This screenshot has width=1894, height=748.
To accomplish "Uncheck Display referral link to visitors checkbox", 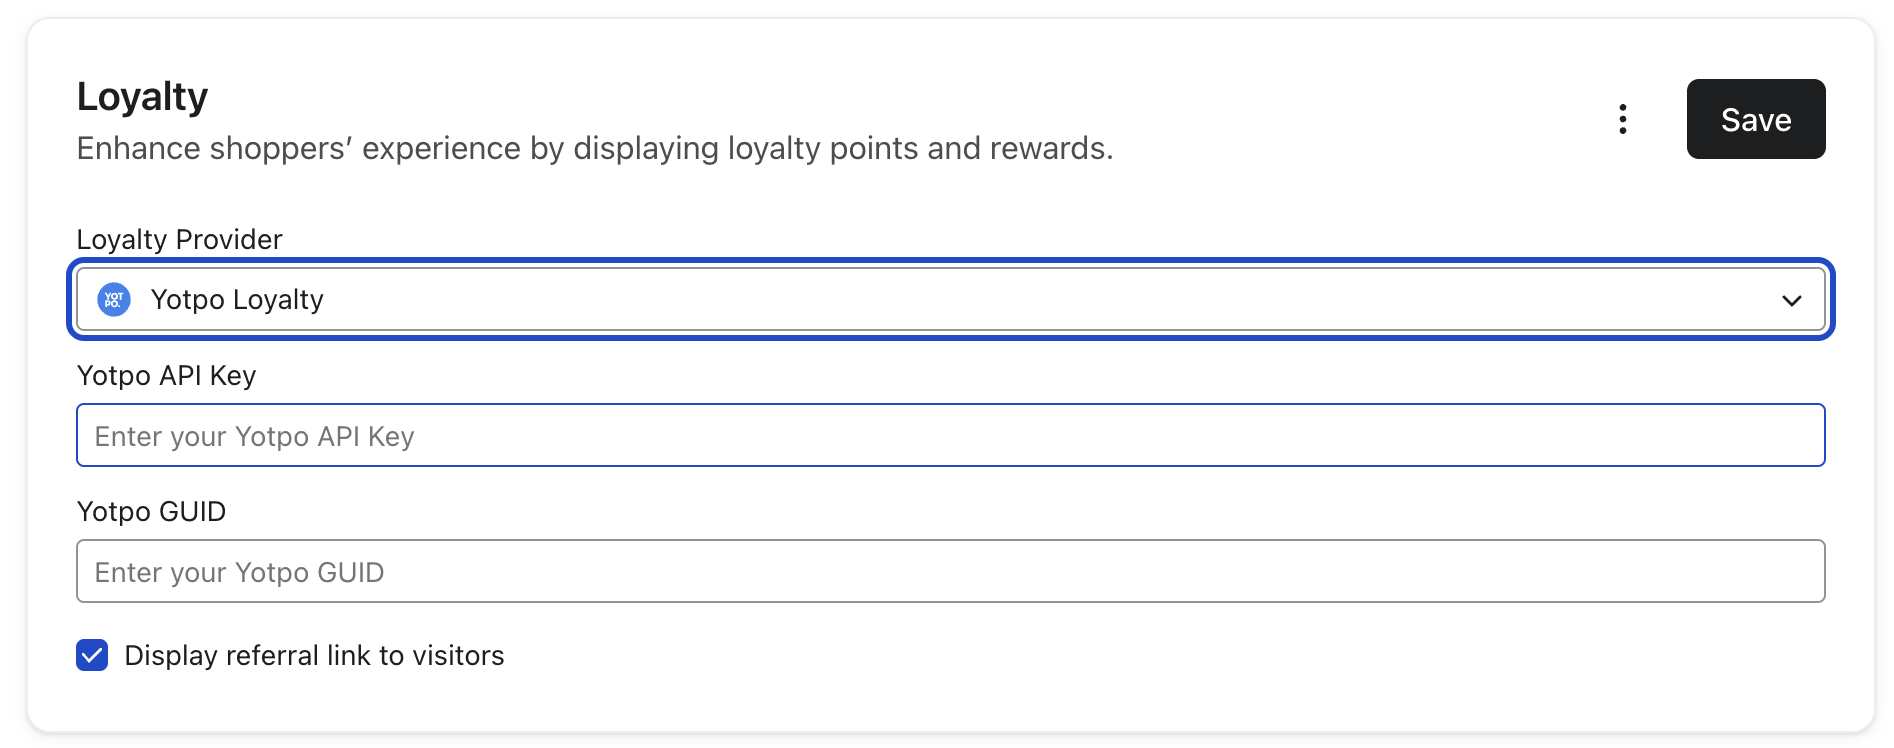I will click(92, 655).
